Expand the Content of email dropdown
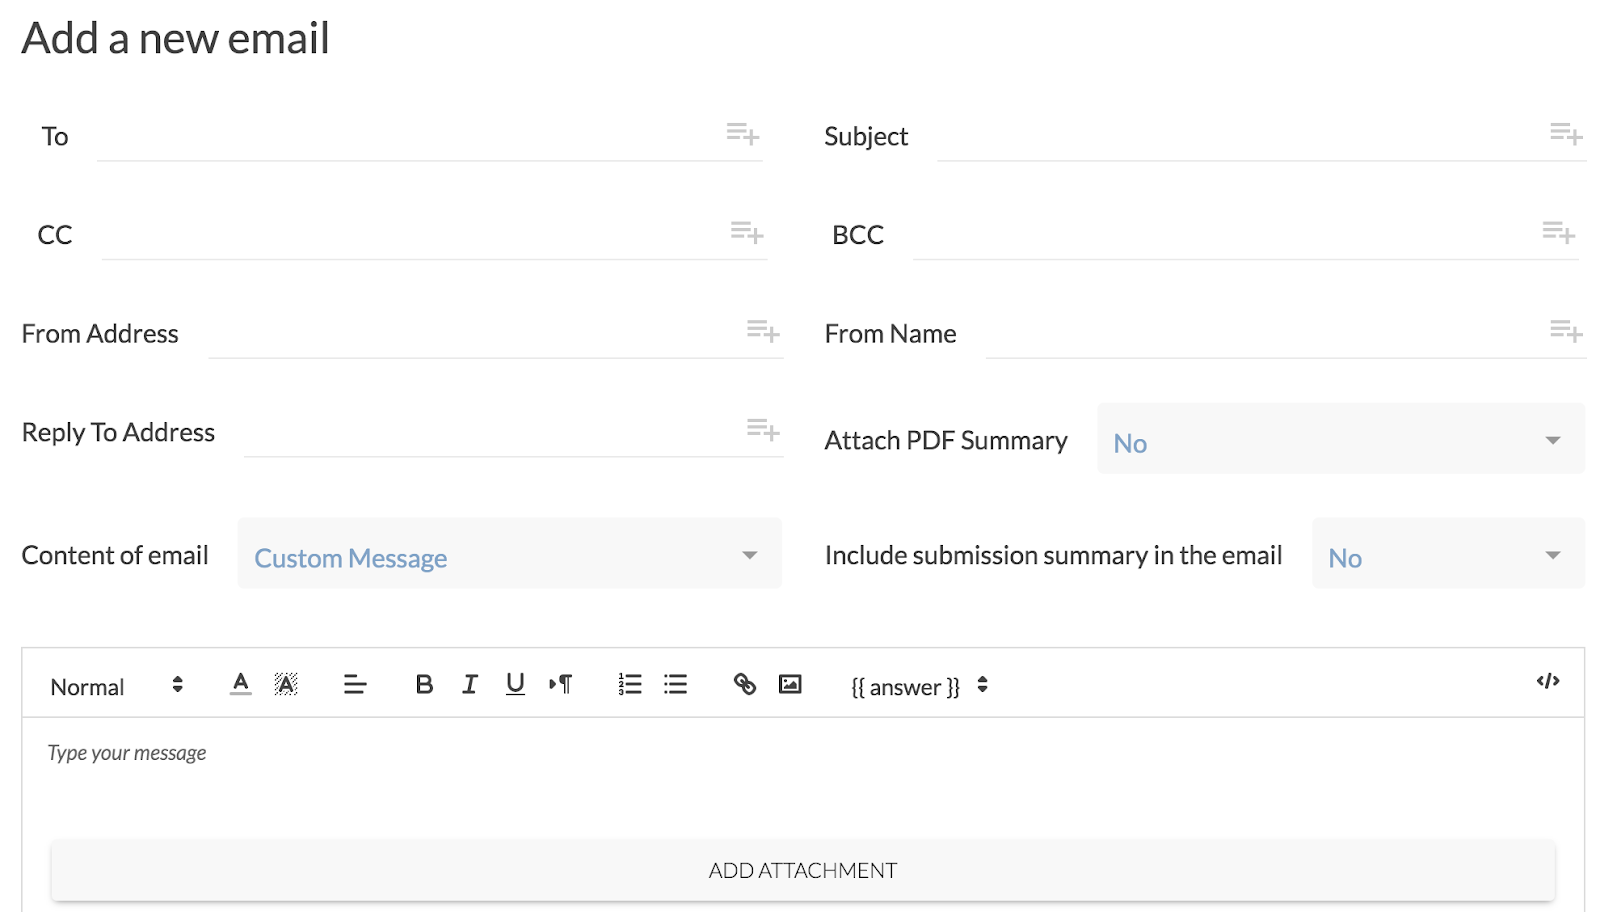 coord(509,555)
